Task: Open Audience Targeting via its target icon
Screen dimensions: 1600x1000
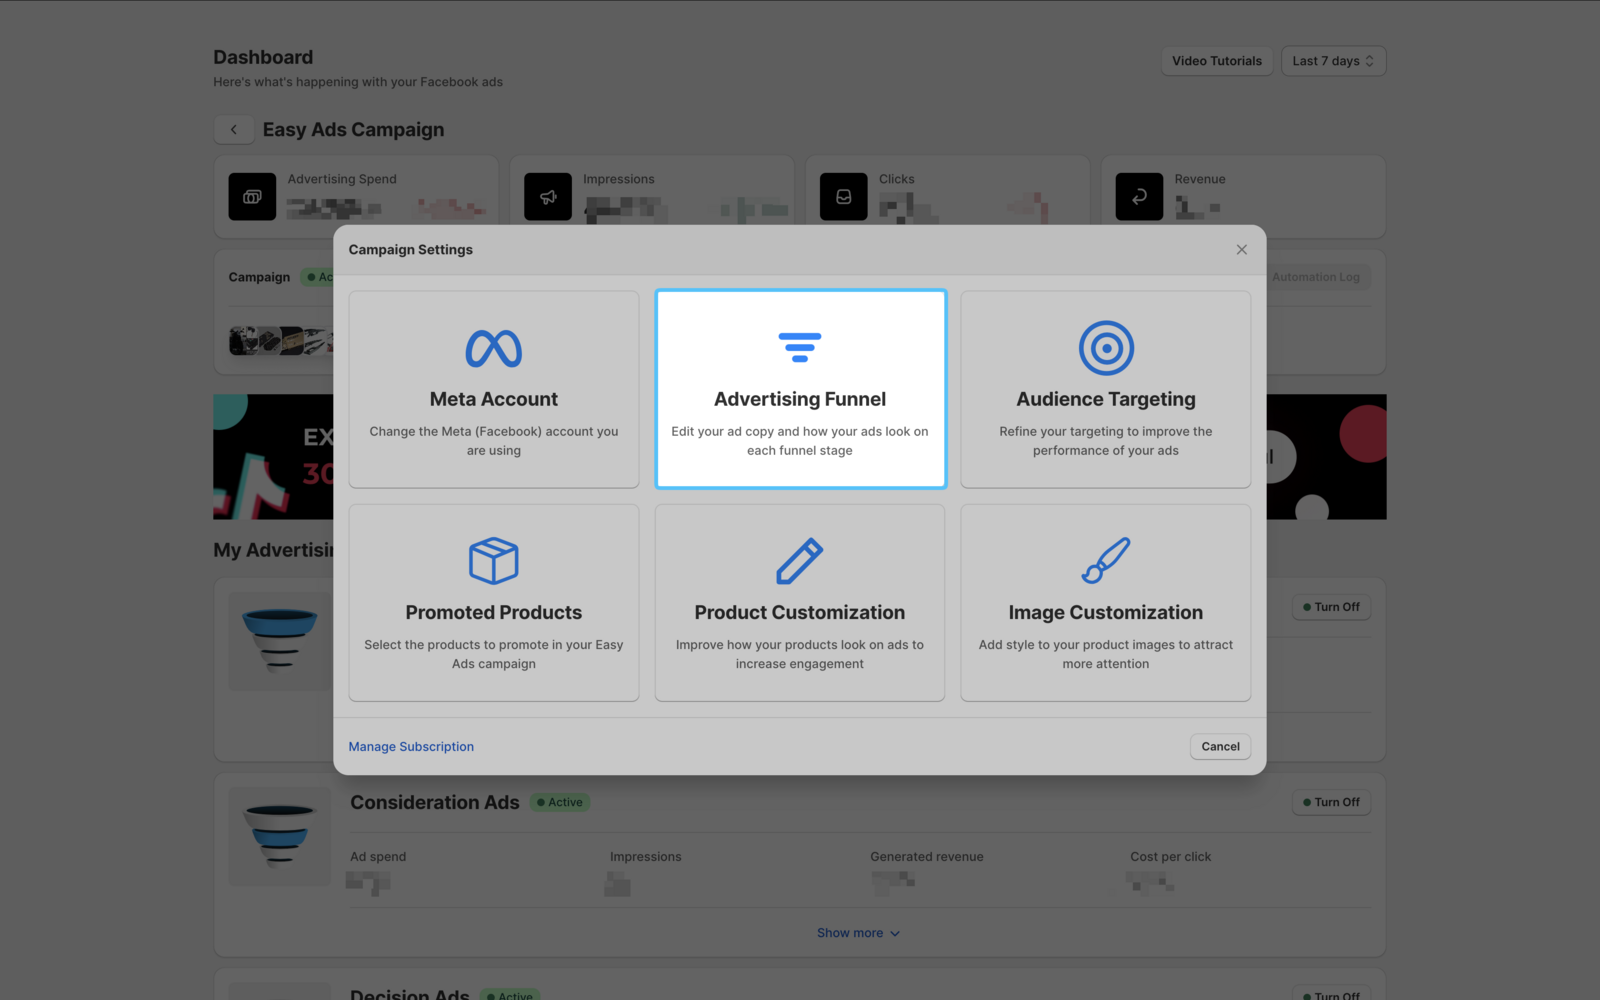Action: [x=1105, y=349]
